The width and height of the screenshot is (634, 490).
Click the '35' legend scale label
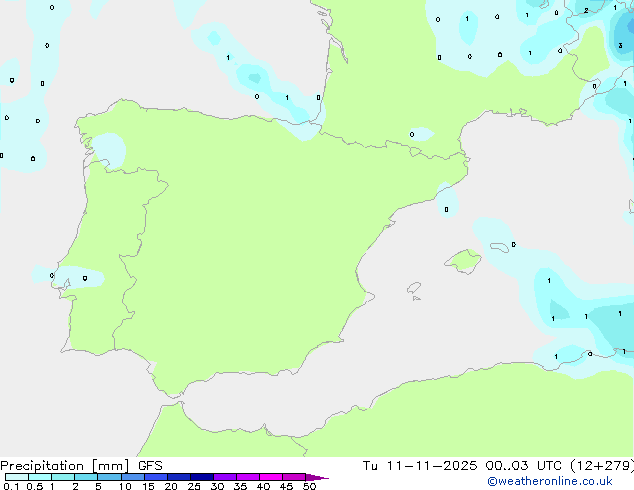coord(240,486)
